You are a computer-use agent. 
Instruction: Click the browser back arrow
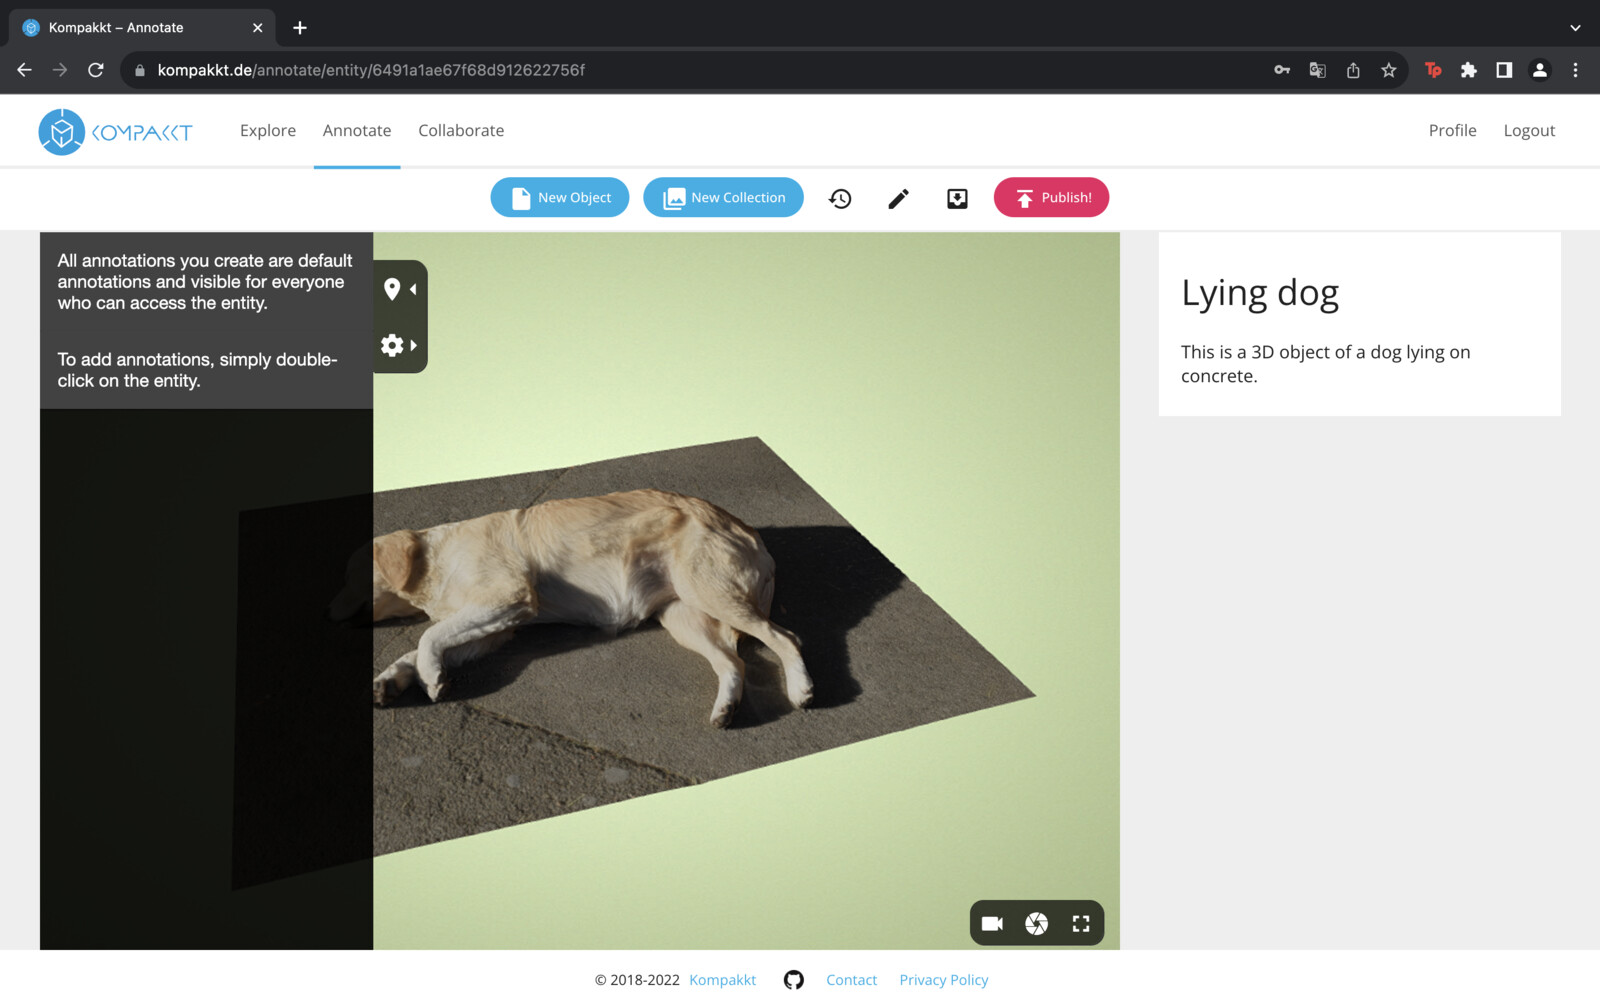click(25, 70)
